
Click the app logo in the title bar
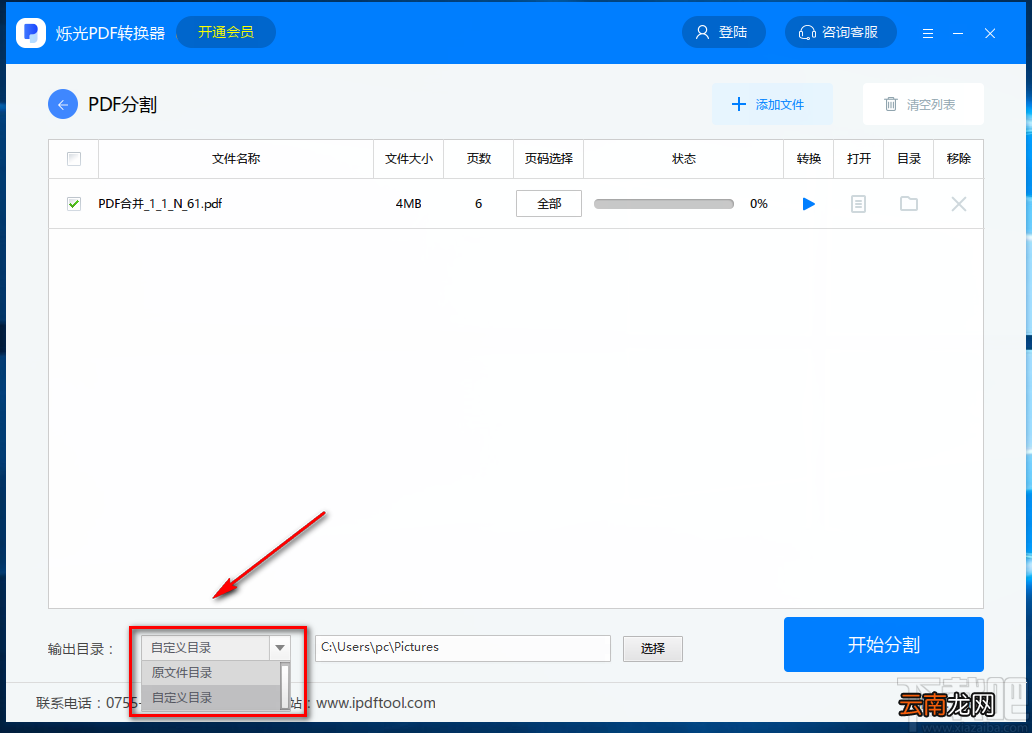(31, 32)
